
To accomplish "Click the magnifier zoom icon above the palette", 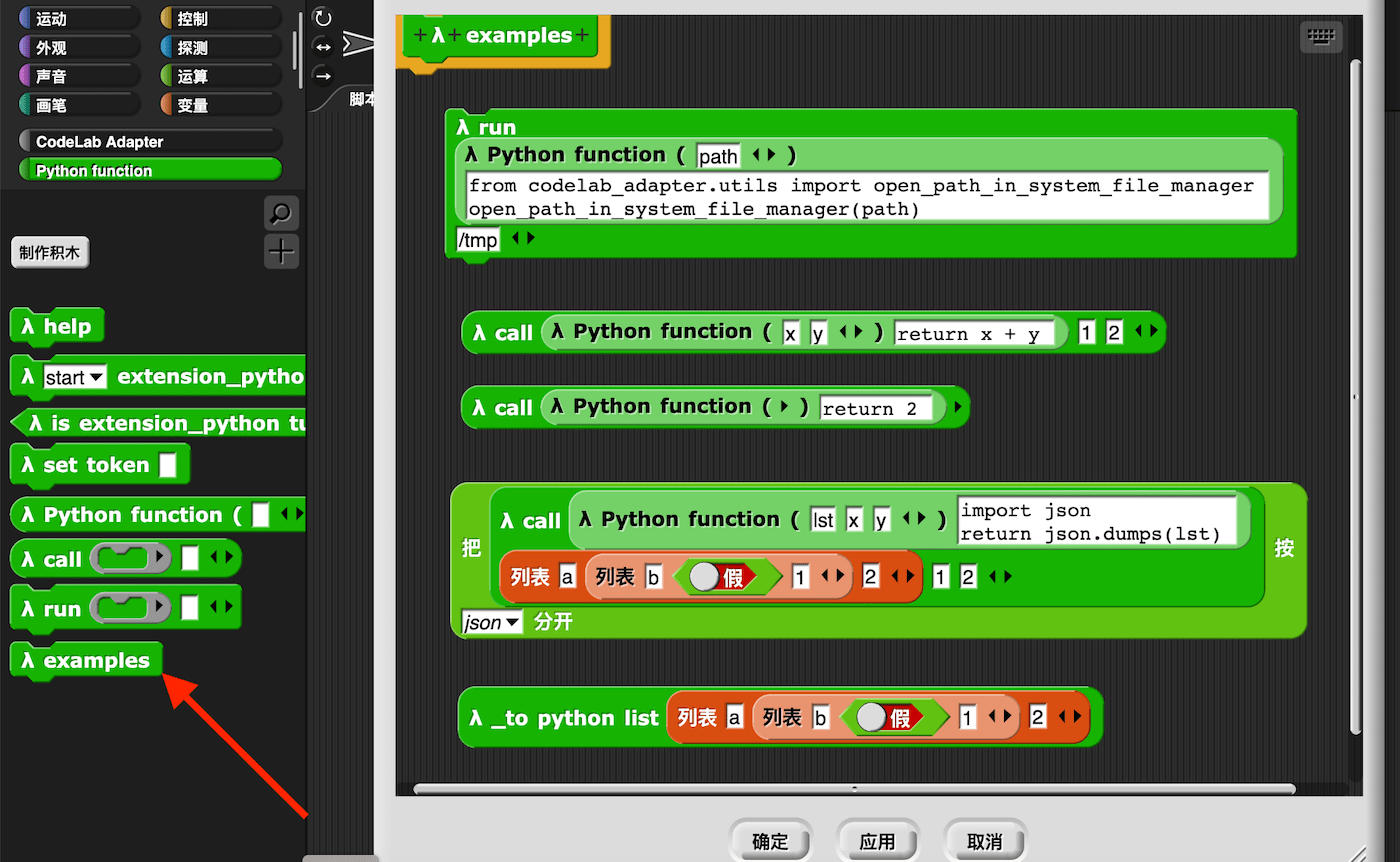I will 281,213.
